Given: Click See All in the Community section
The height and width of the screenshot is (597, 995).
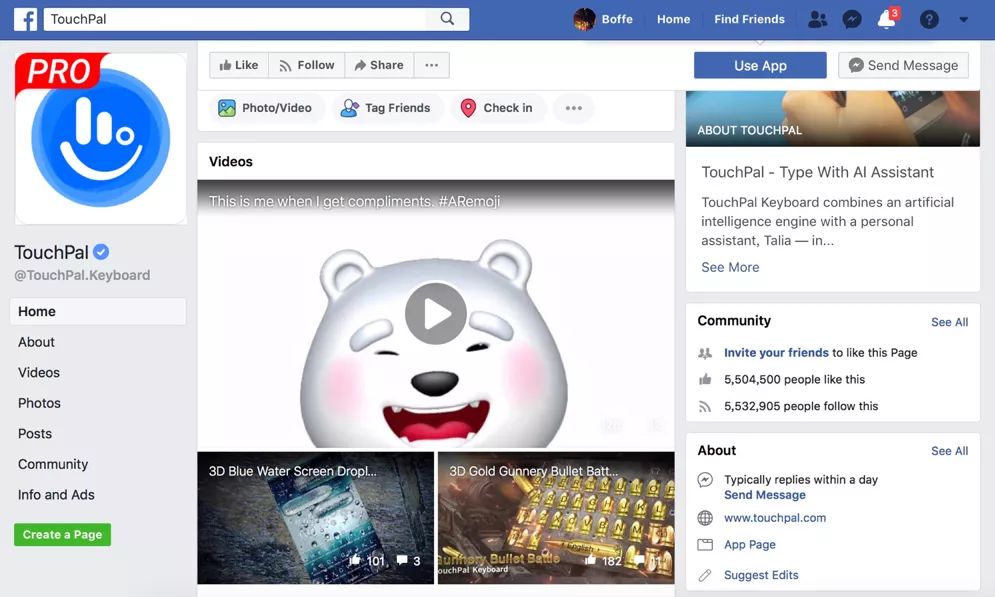Looking at the screenshot, I should (949, 322).
